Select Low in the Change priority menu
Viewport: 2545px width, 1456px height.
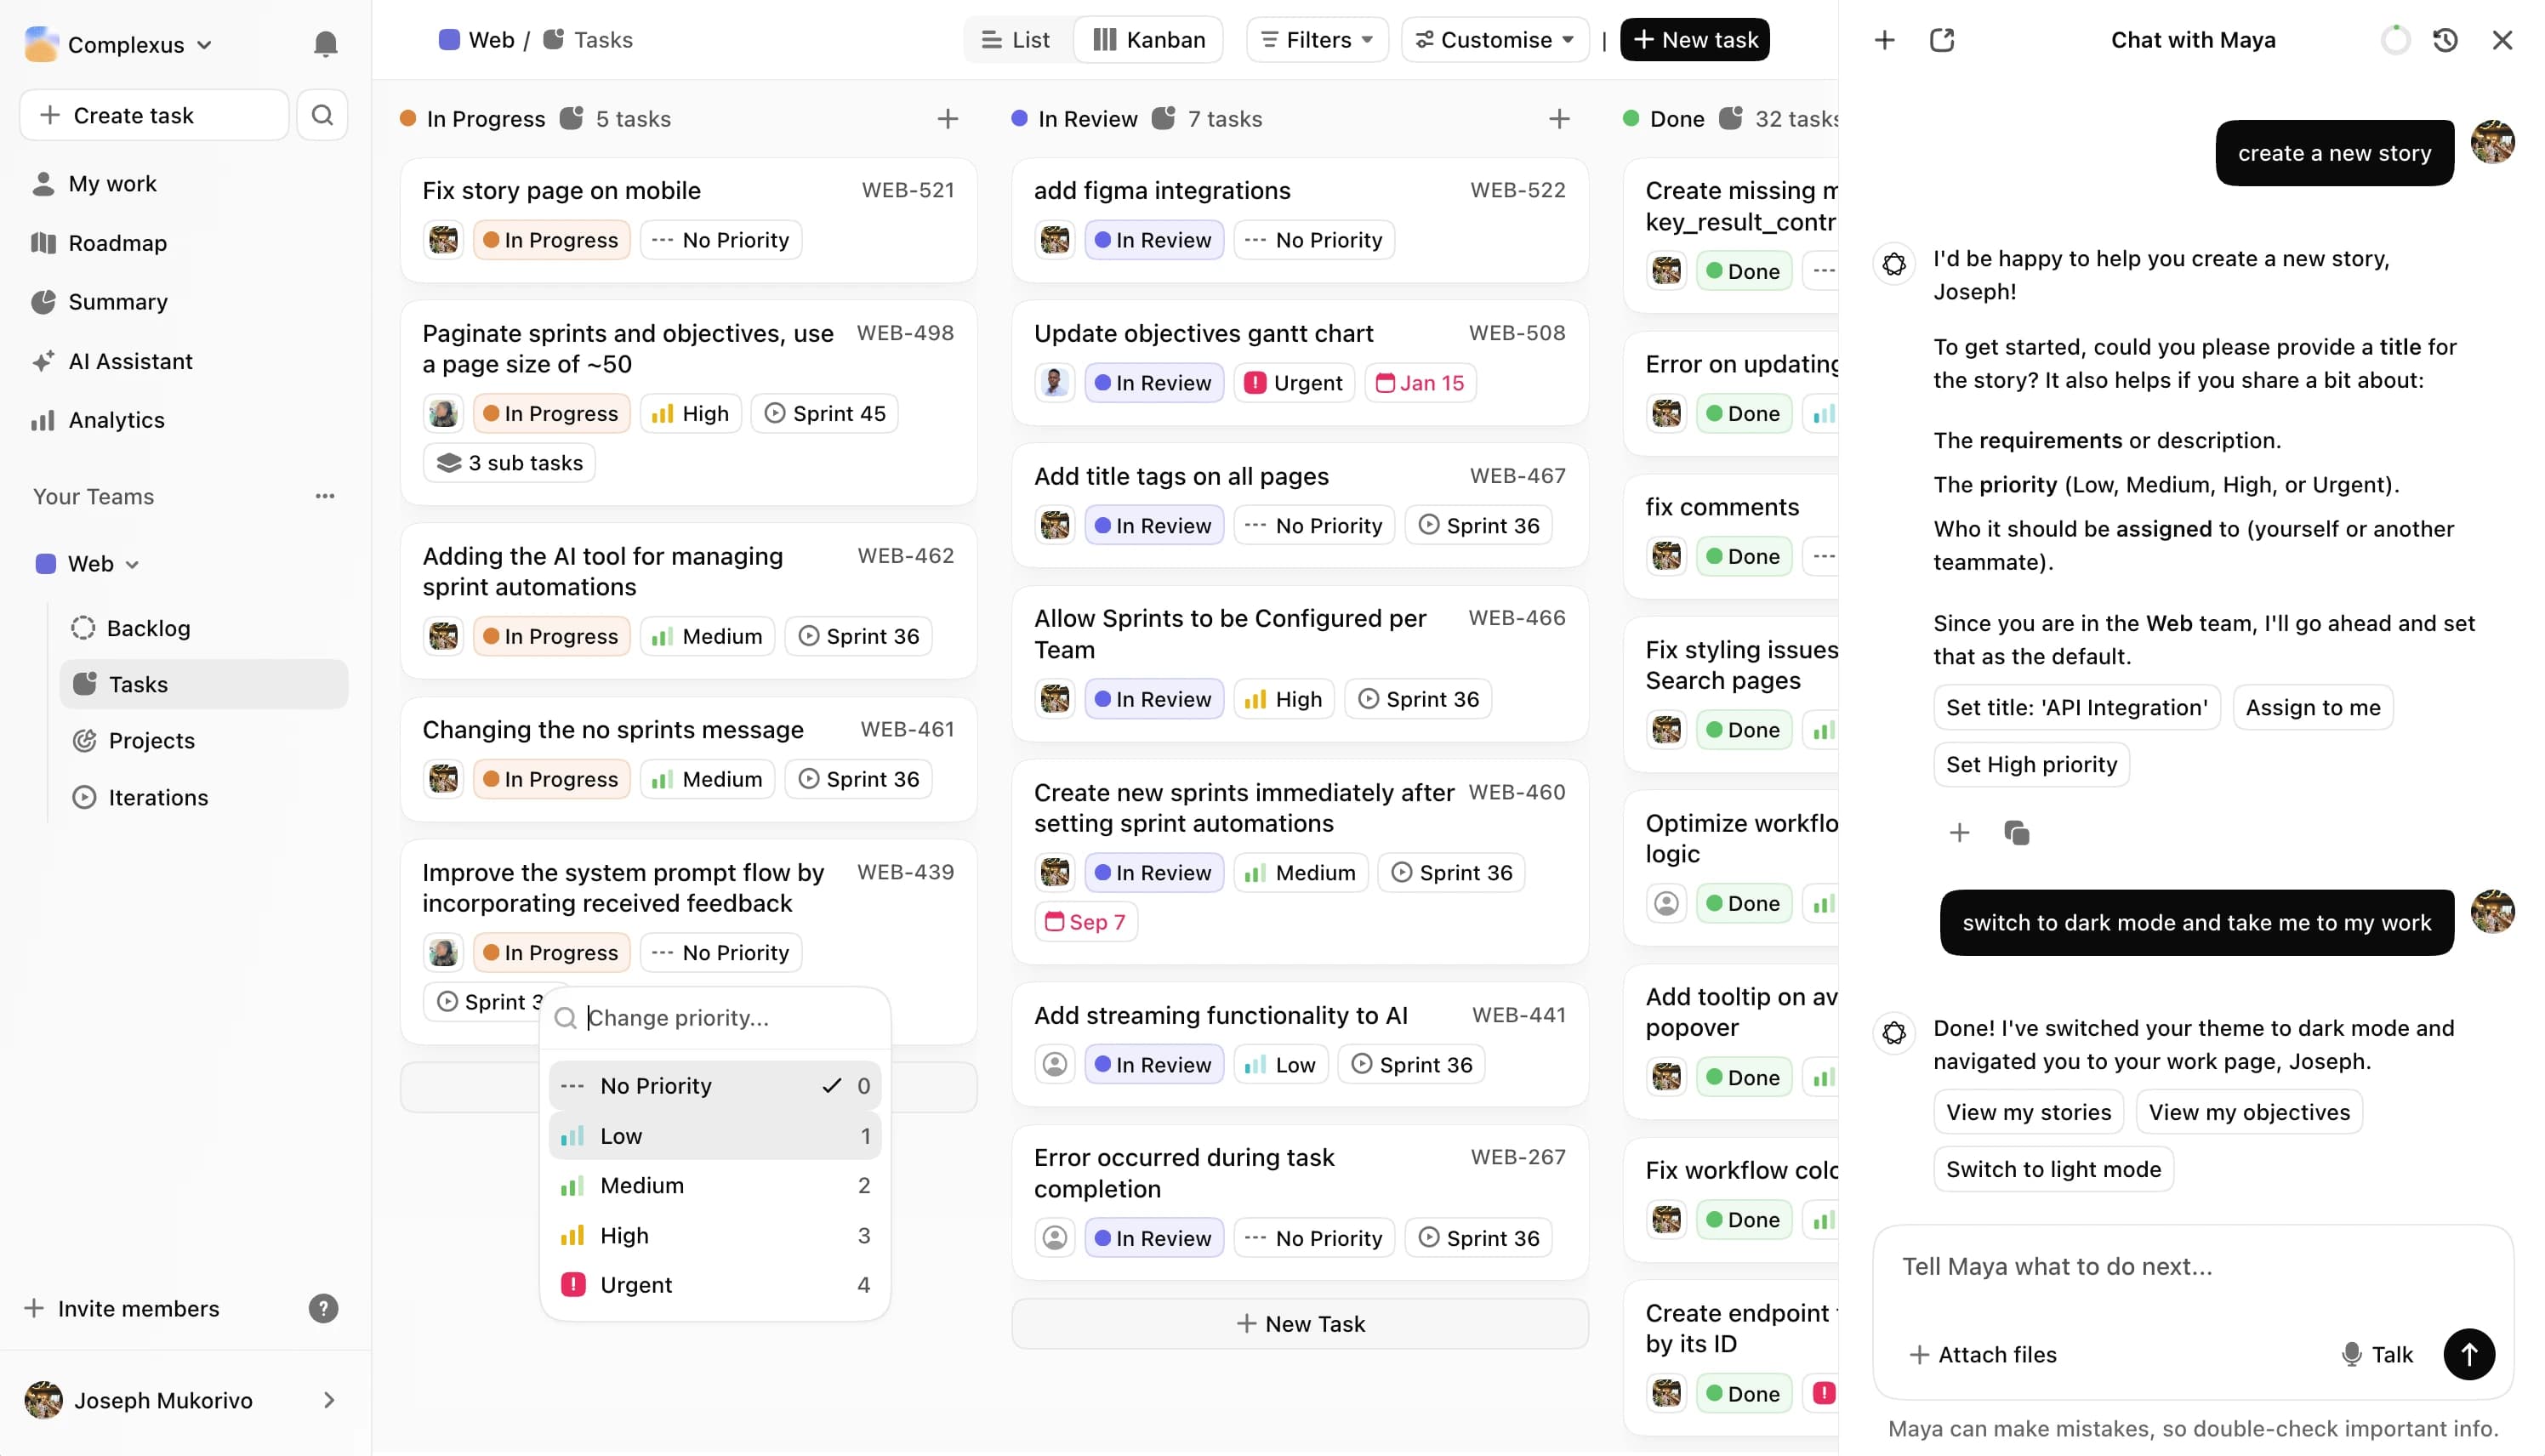coord(621,1135)
